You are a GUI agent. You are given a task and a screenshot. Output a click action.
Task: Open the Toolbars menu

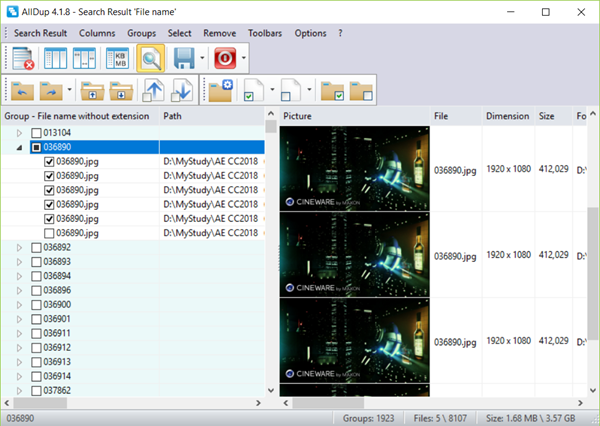(265, 33)
